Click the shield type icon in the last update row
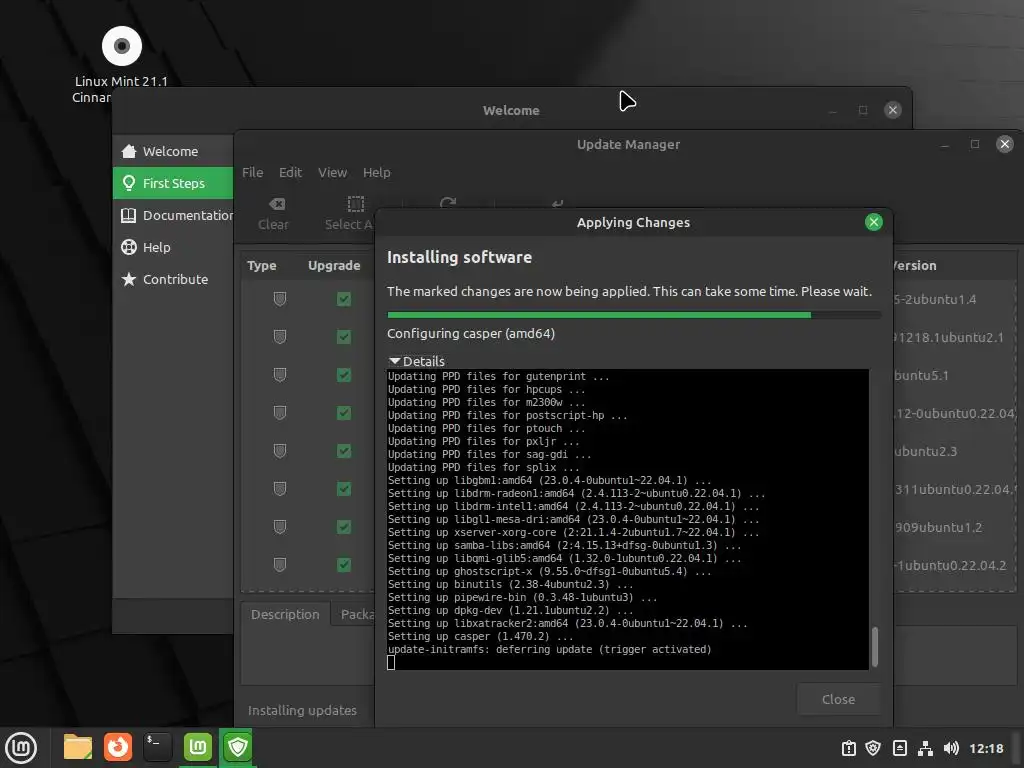Screen dimensions: 1024x768 (x=280, y=565)
